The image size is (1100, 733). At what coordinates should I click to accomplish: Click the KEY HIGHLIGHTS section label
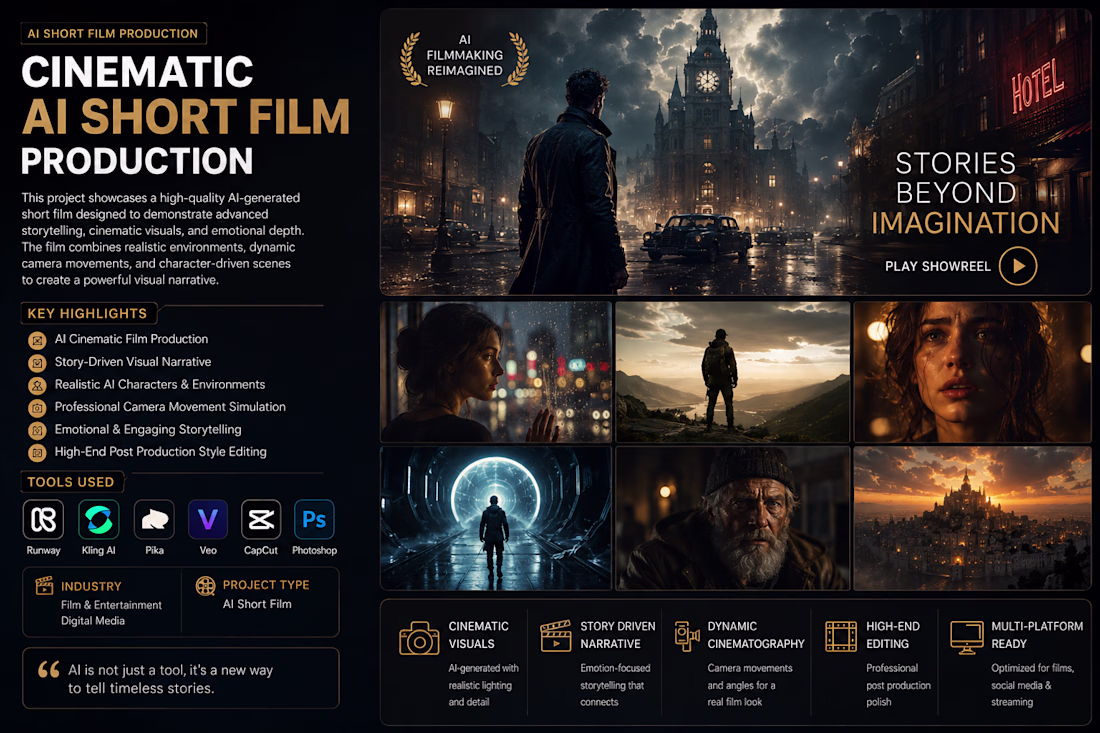point(88,314)
